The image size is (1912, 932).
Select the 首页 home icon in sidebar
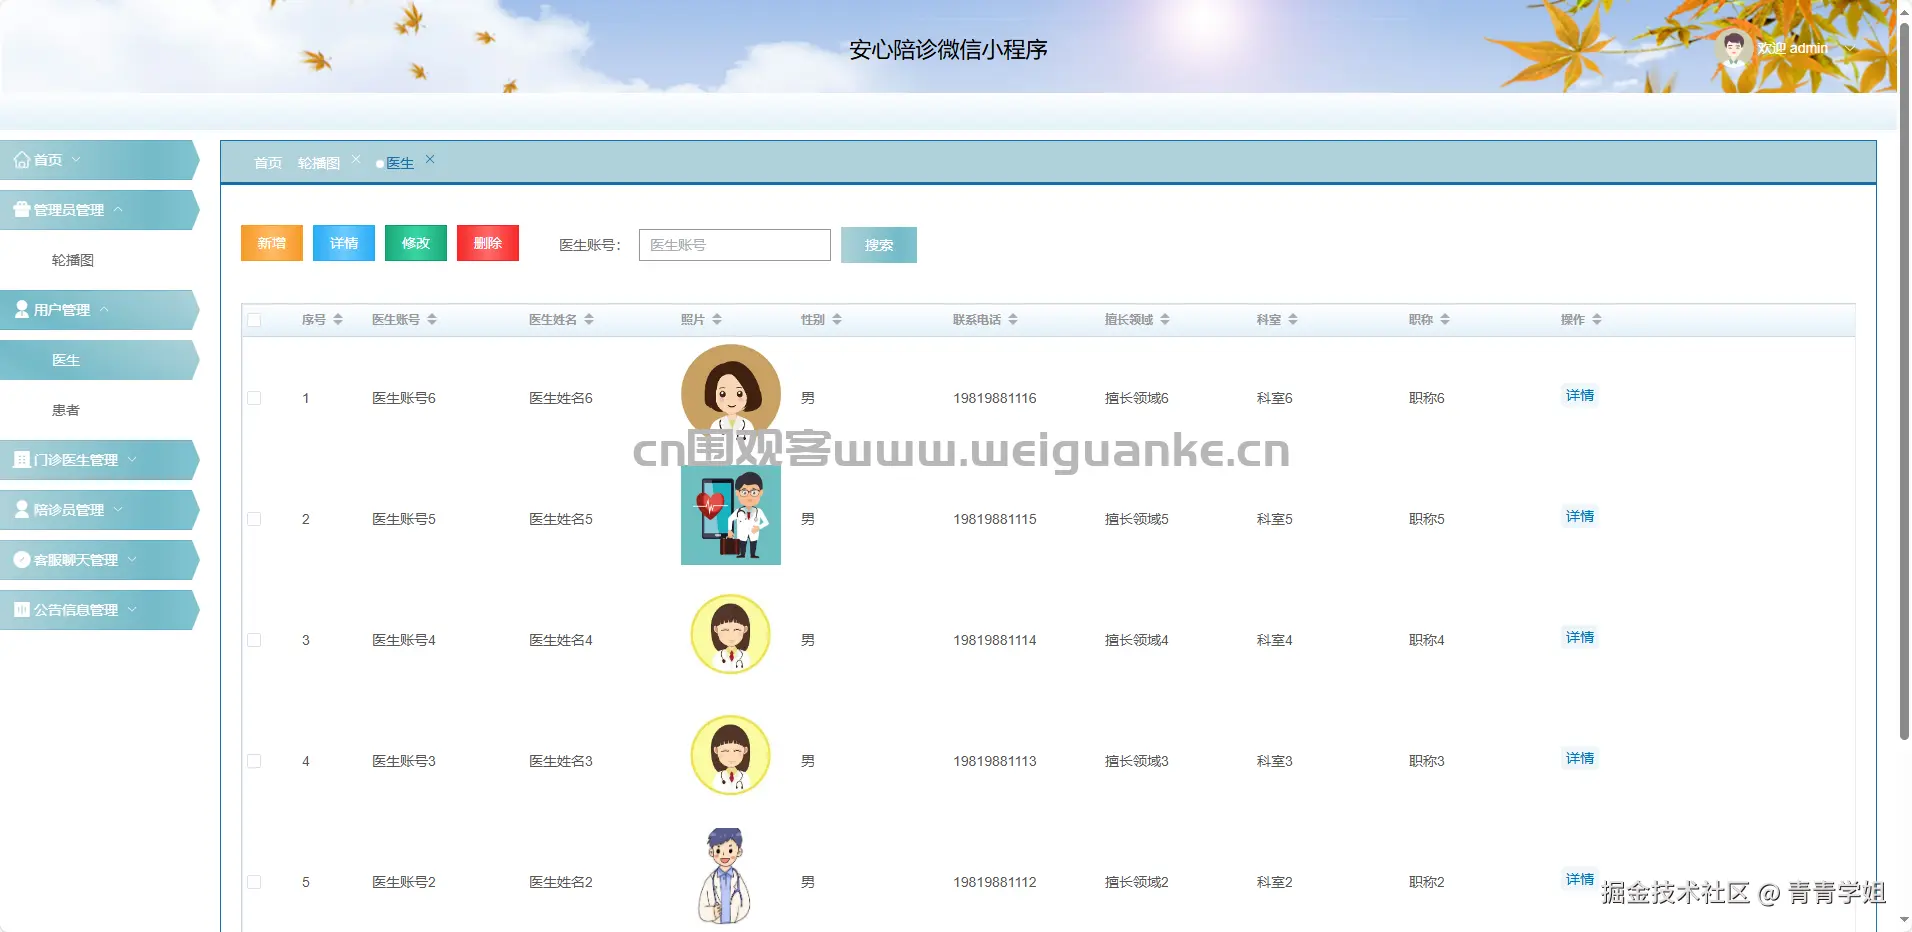[22, 159]
